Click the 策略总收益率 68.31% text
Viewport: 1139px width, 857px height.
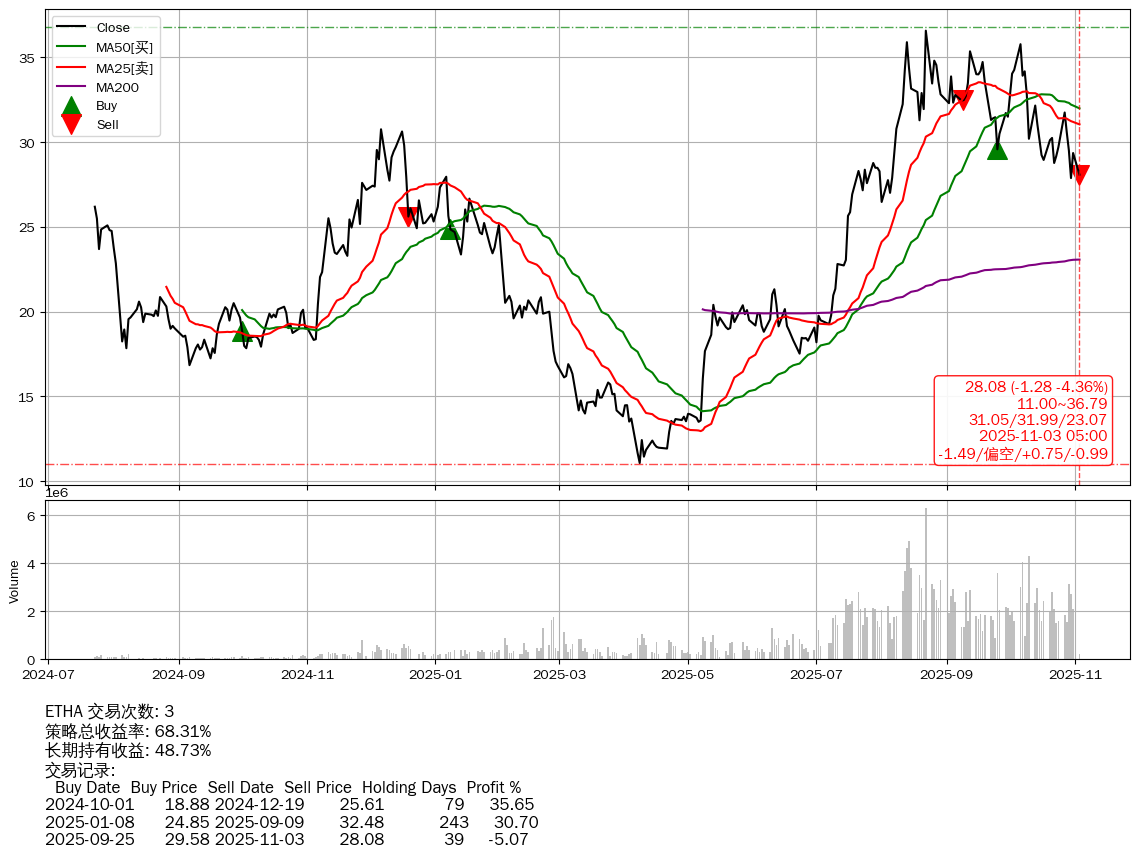pyautogui.click(x=128, y=731)
